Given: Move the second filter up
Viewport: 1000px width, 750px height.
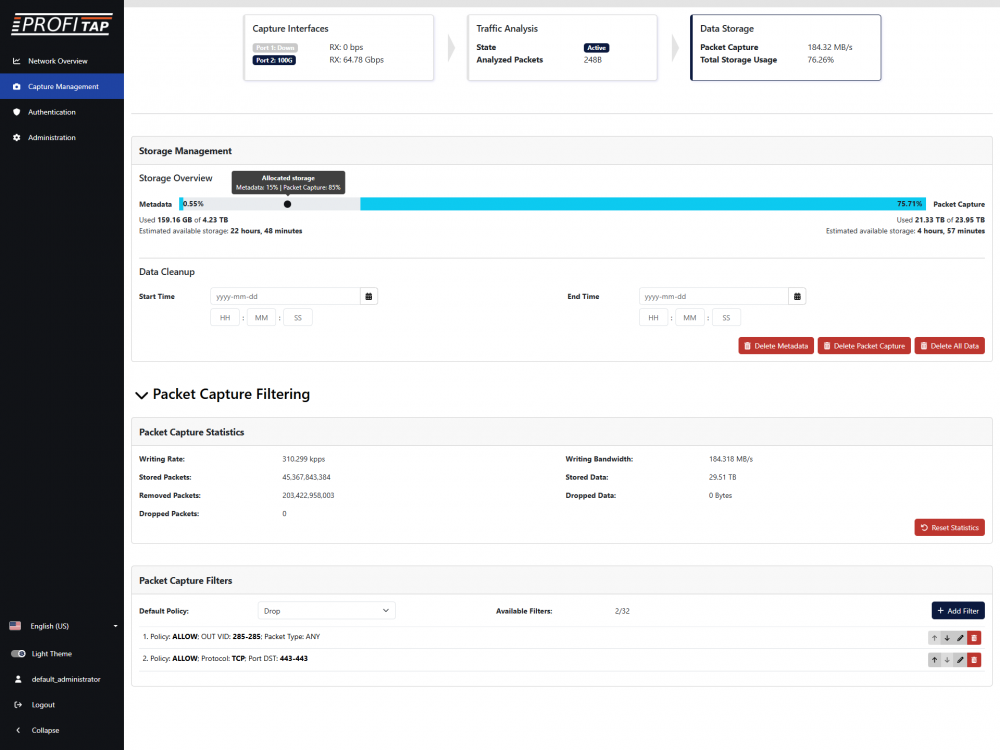Looking at the screenshot, I should 935,660.
